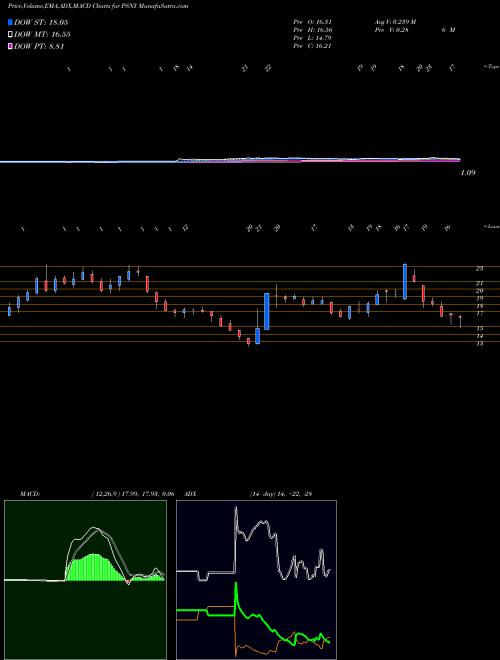Click the white ADX line peak in ADX panel
Image resolution: width=500 pixels, height=660 pixels.
coord(236,510)
